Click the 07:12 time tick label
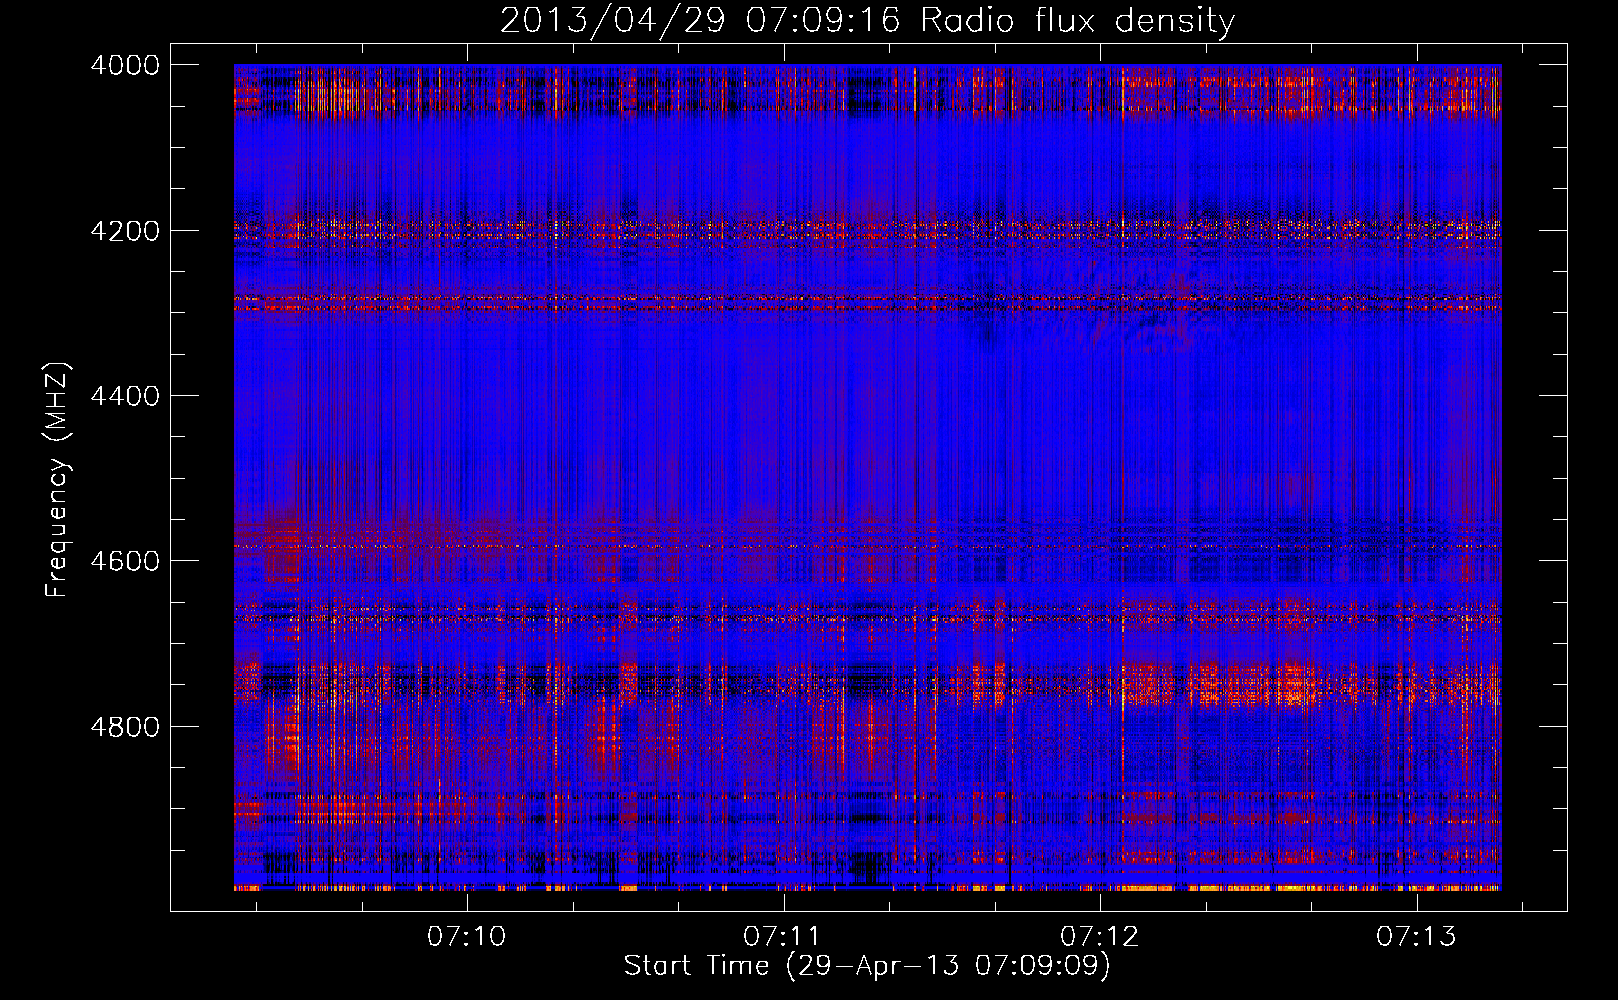 1100,936
